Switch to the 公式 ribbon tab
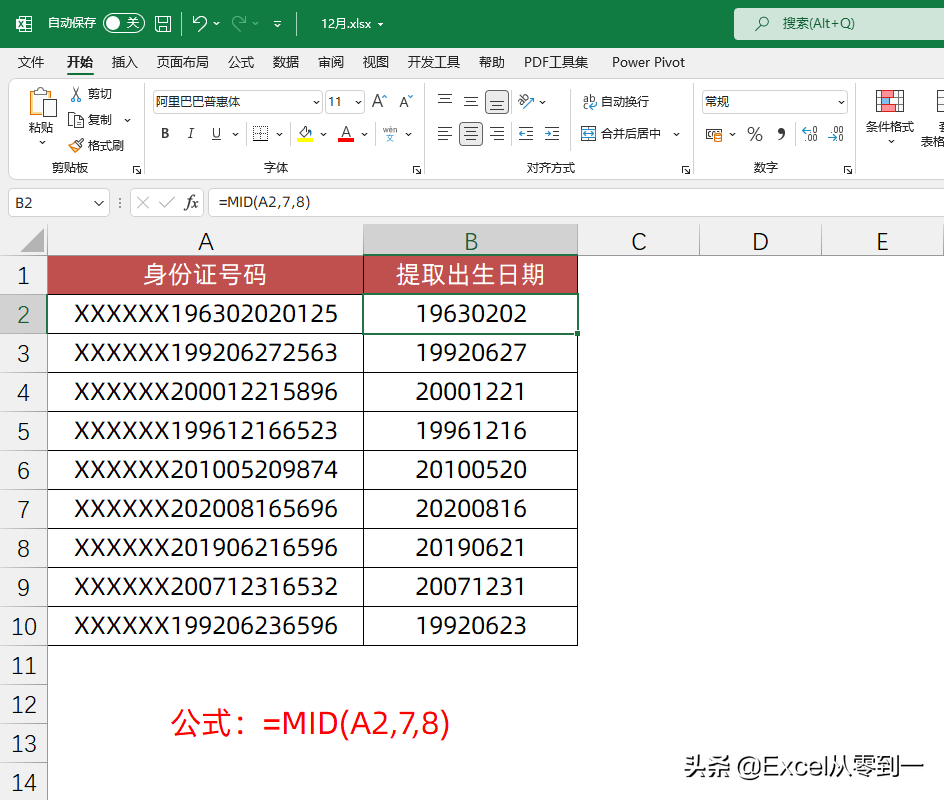This screenshot has height=800, width=944. pyautogui.click(x=240, y=62)
